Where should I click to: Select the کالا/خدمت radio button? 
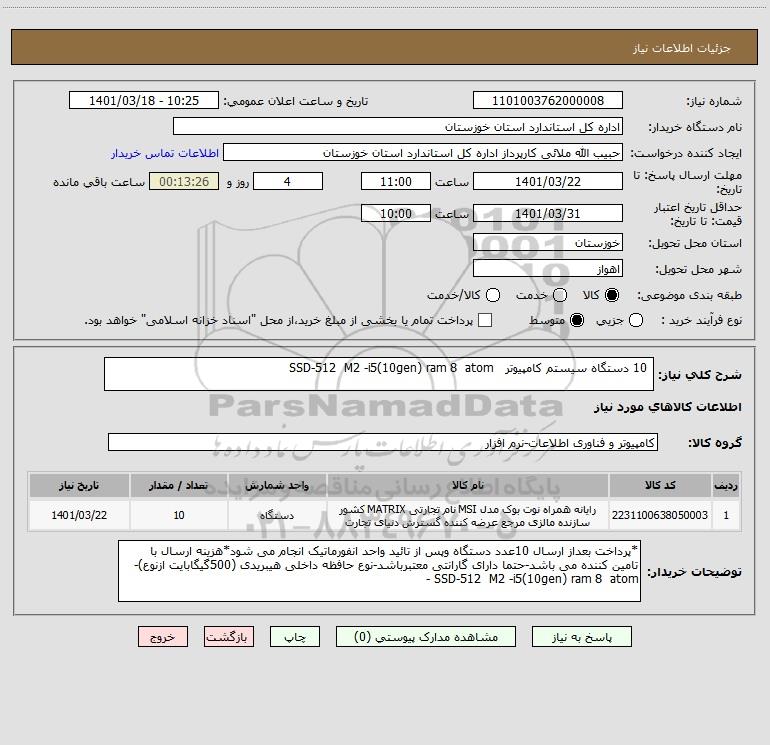(x=493, y=295)
